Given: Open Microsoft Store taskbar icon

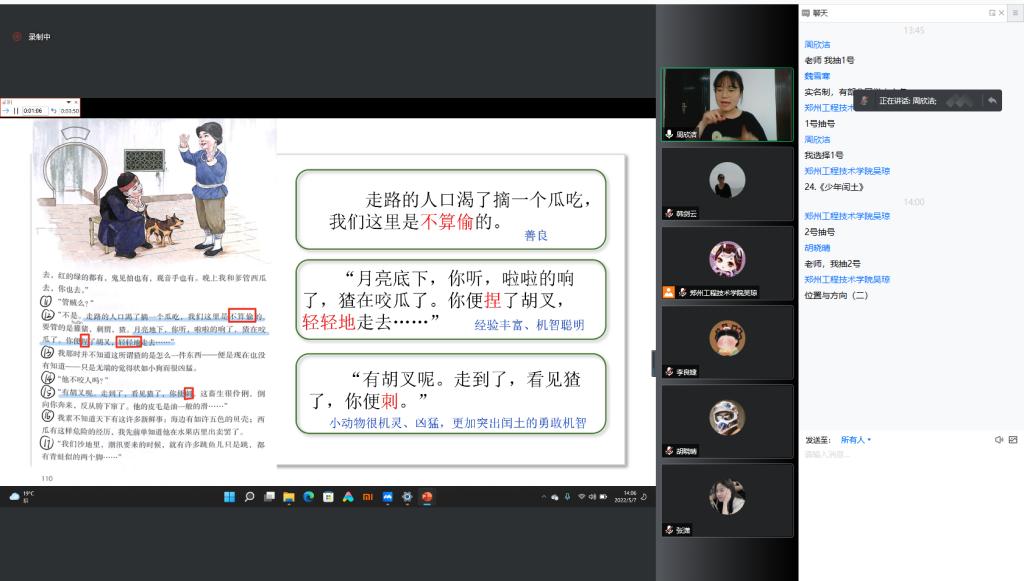Looking at the screenshot, I should (328, 497).
